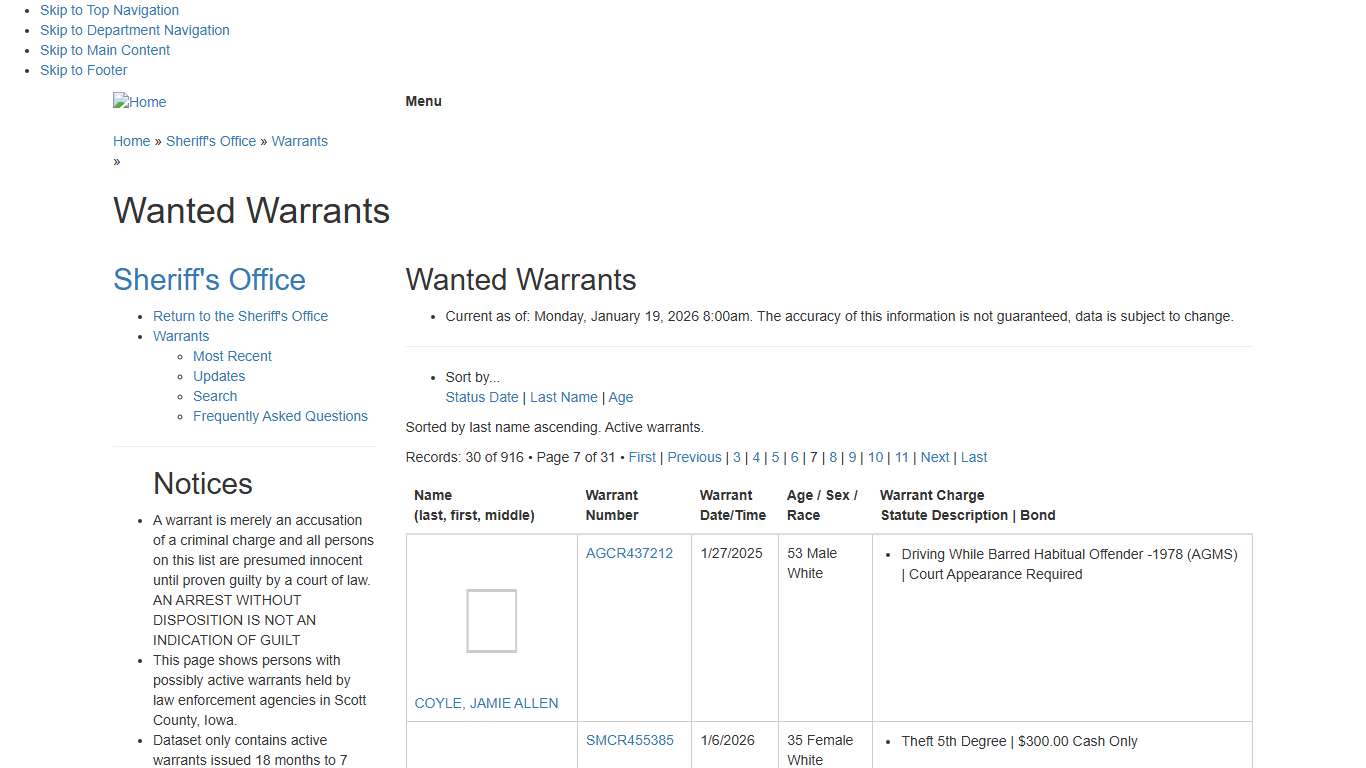This screenshot has height=768, width=1366.
Task: Click the Home logo image
Action: click(139, 101)
